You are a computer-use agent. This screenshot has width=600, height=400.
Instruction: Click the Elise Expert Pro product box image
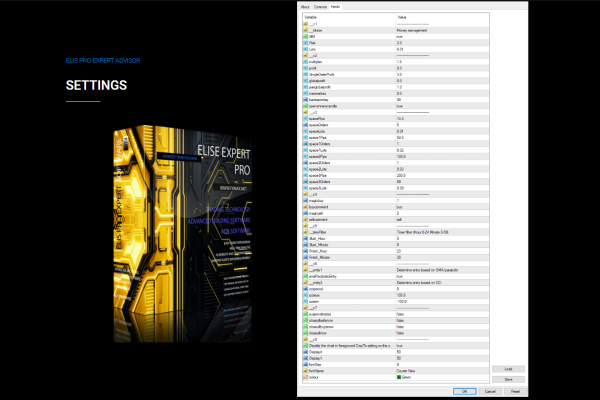coord(183,233)
